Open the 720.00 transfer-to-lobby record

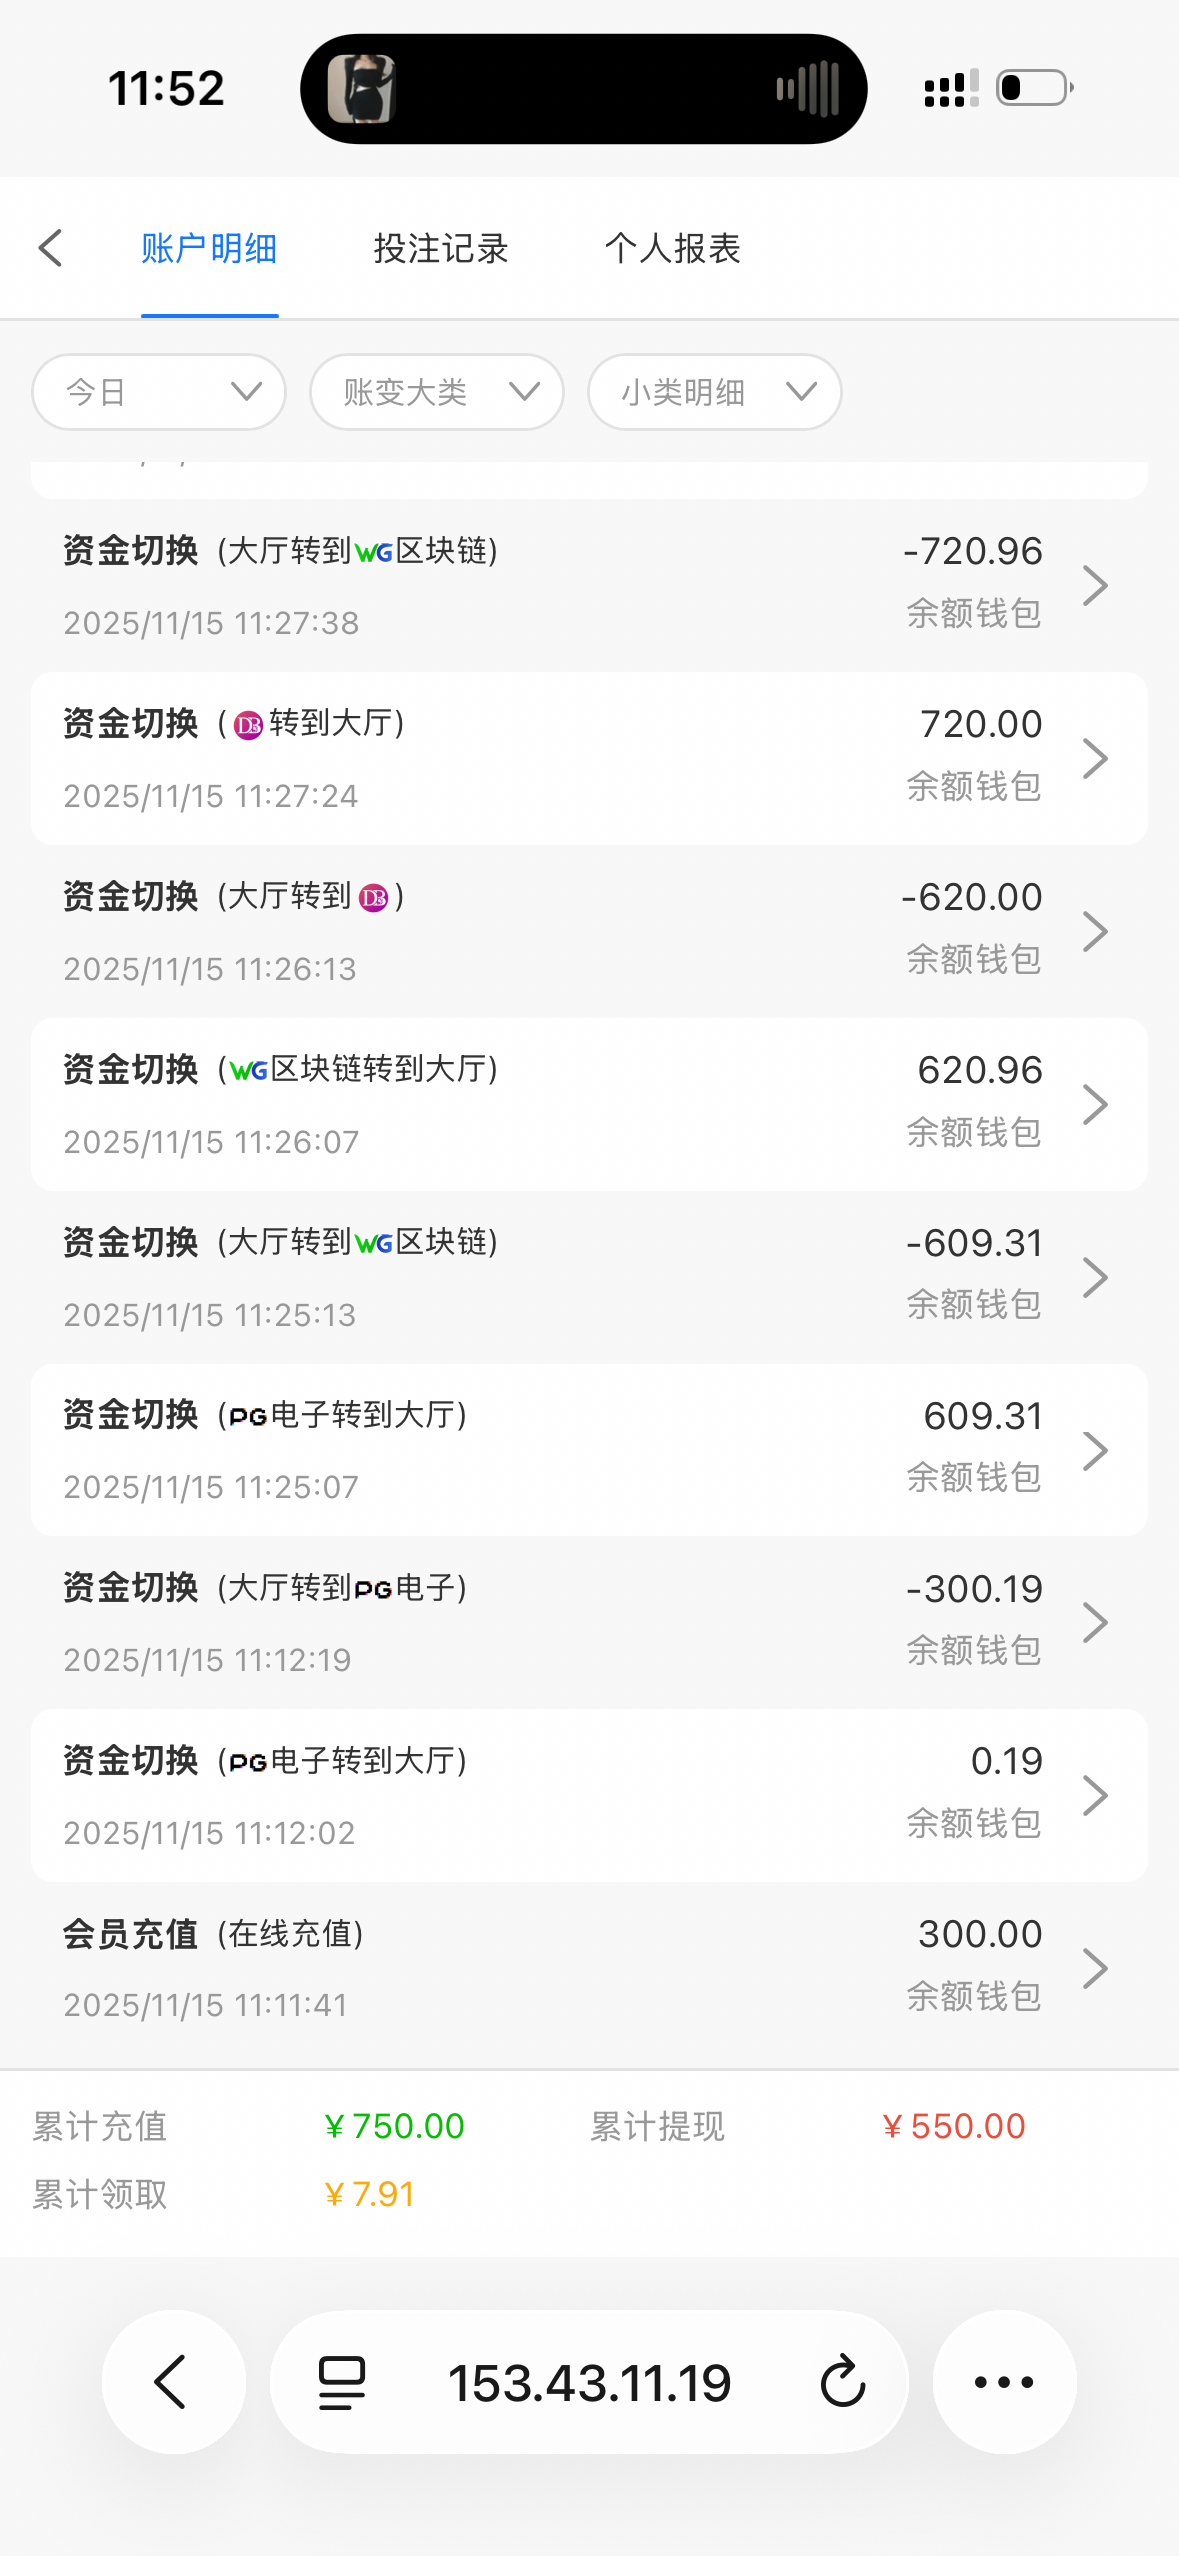tap(588, 758)
